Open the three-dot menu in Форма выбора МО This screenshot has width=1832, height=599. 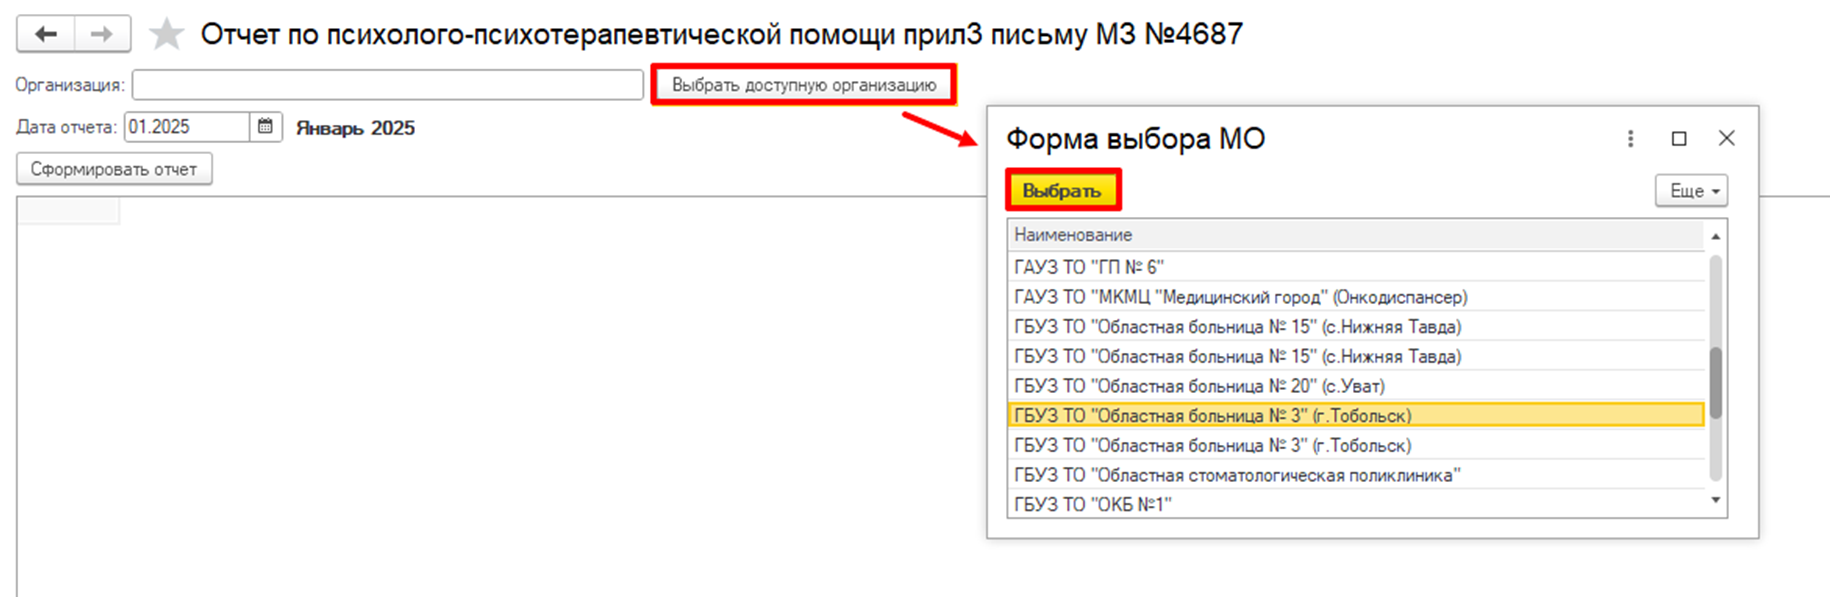tap(1630, 139)
